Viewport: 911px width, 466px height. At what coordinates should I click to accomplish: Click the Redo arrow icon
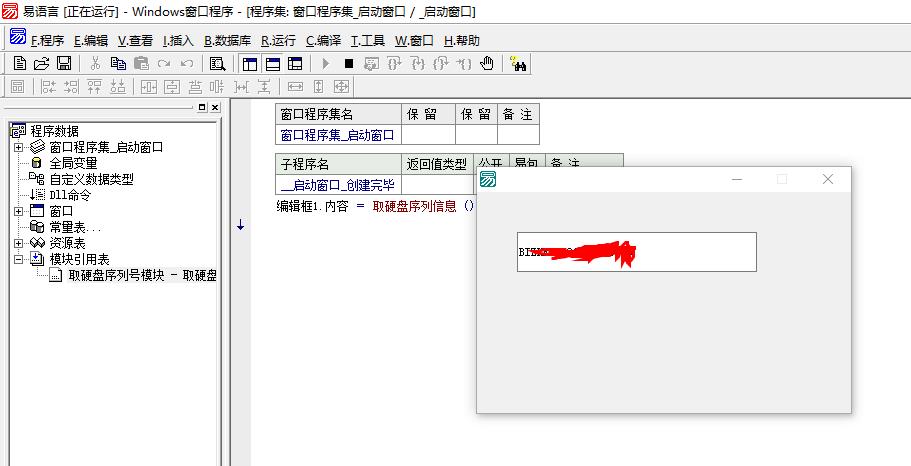click(x=164, y=63)
